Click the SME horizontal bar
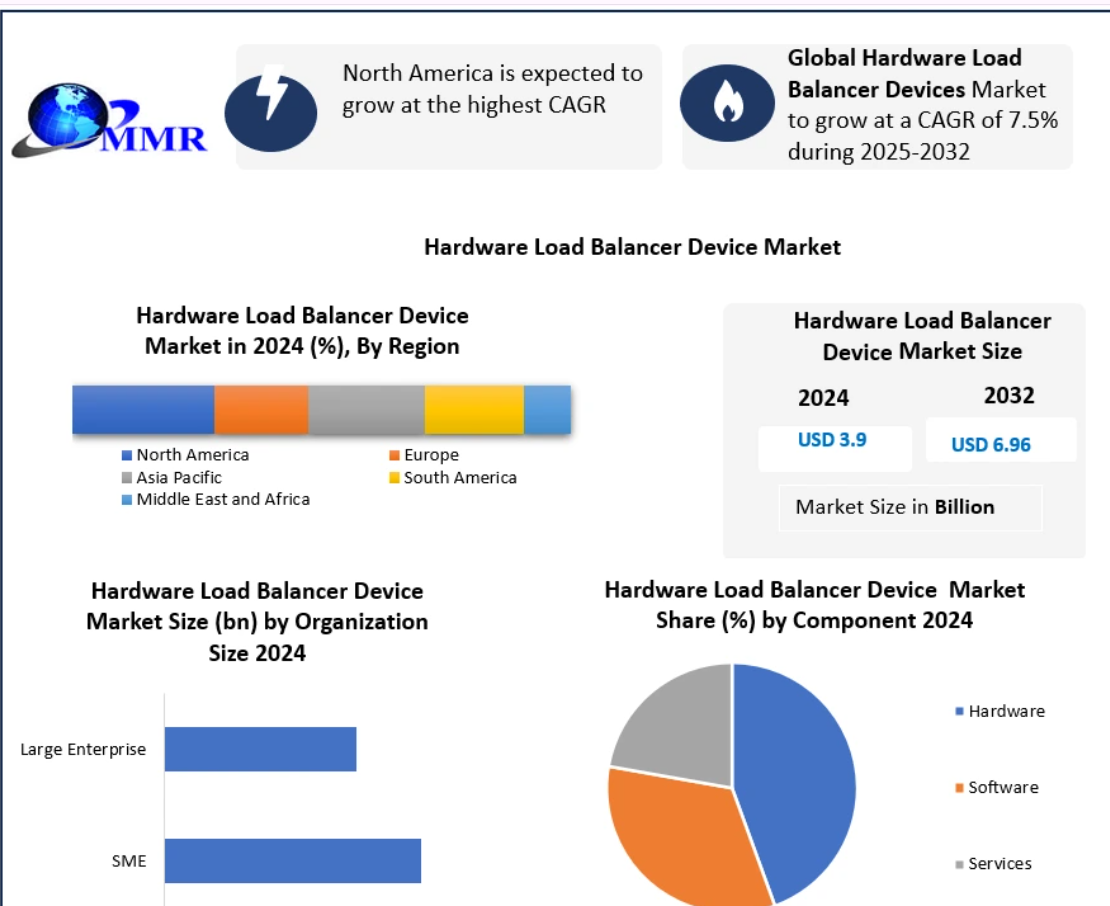The width and height of the screenshot is (1110, 906). [x=292, y=860]
